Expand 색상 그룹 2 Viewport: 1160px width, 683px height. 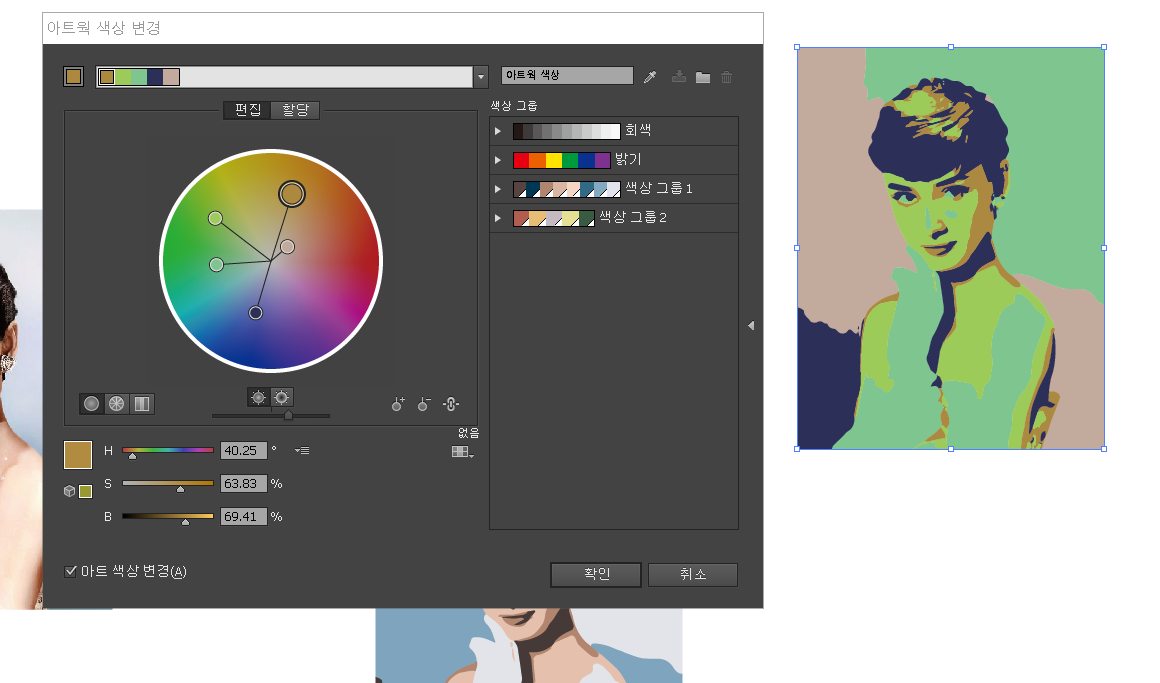[498, 218]
